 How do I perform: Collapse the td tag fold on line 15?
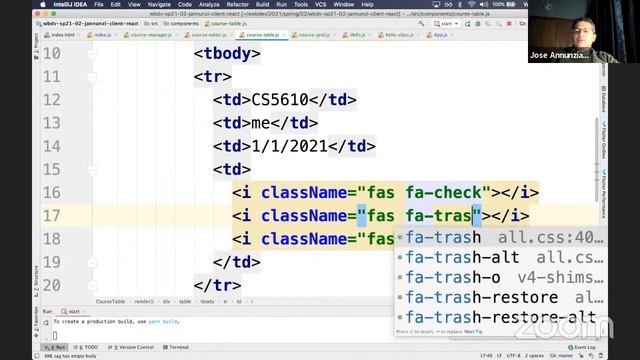[92, 169]
